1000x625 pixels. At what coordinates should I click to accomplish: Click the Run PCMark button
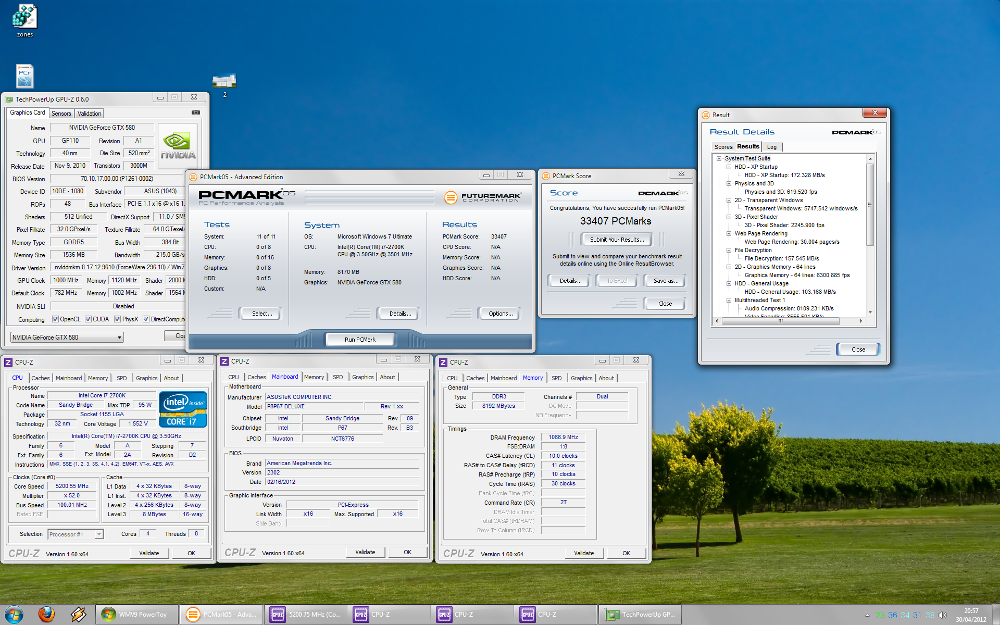point(360,339)
